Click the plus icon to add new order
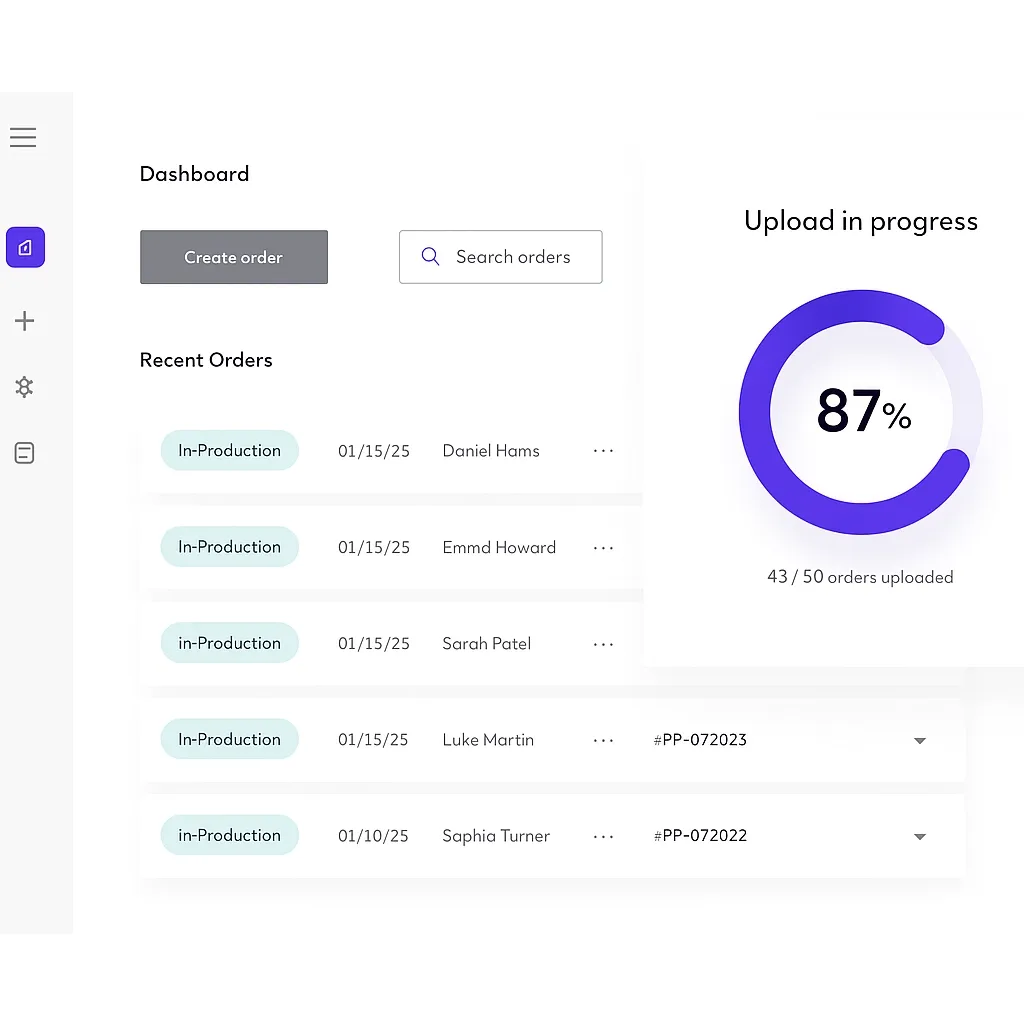The image size is (1024, 1024). click(x=24, y=321)
